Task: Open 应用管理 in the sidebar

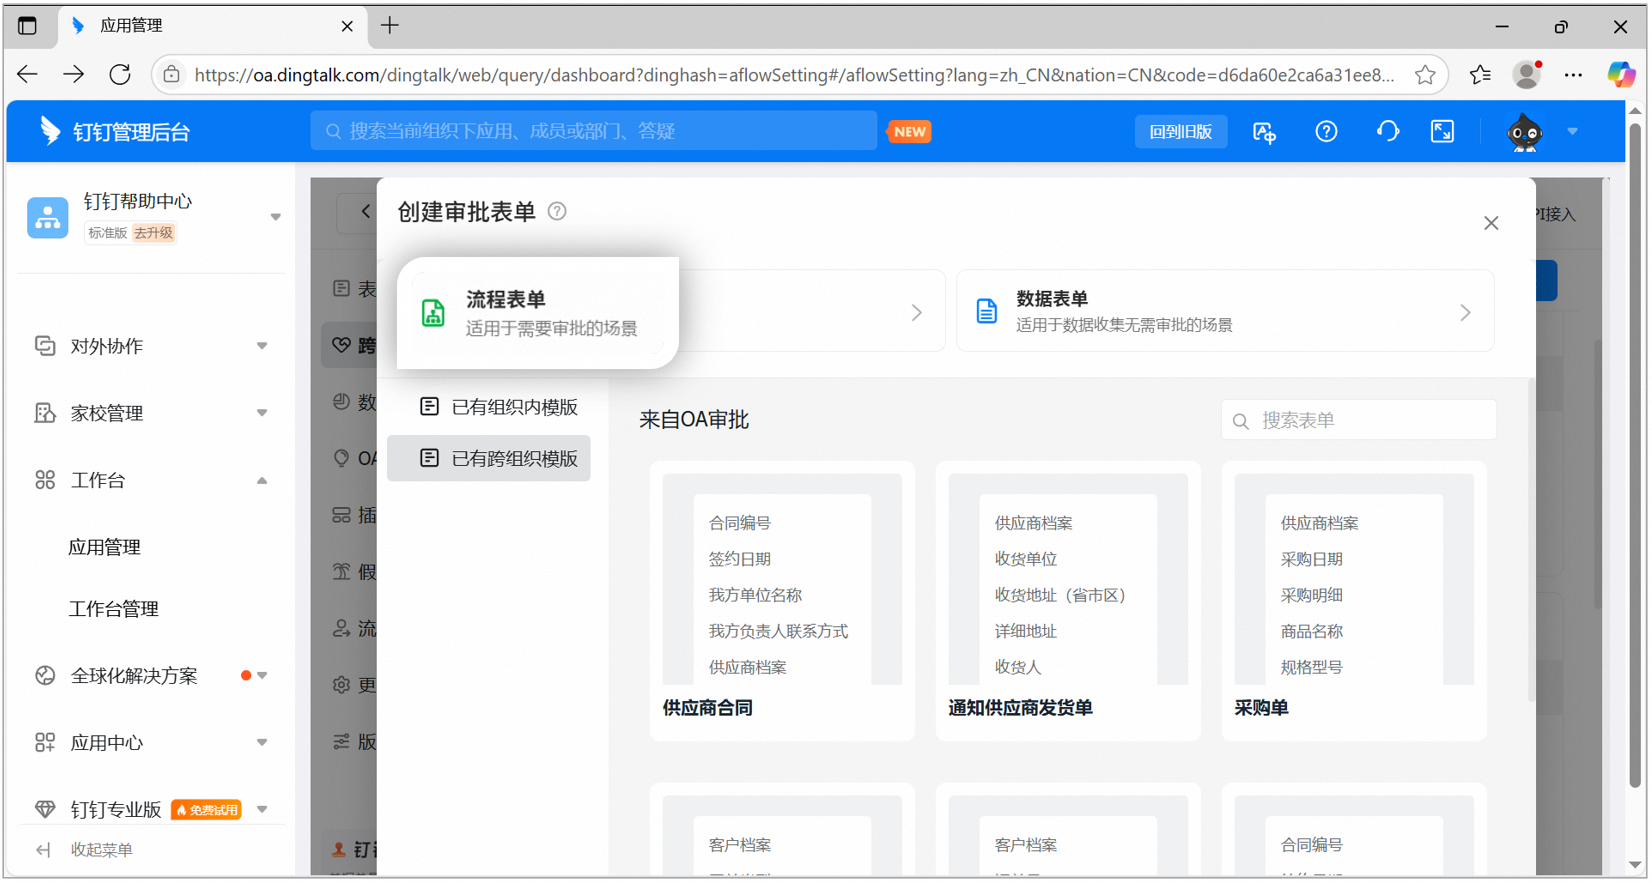Action: tap(104, 547)
